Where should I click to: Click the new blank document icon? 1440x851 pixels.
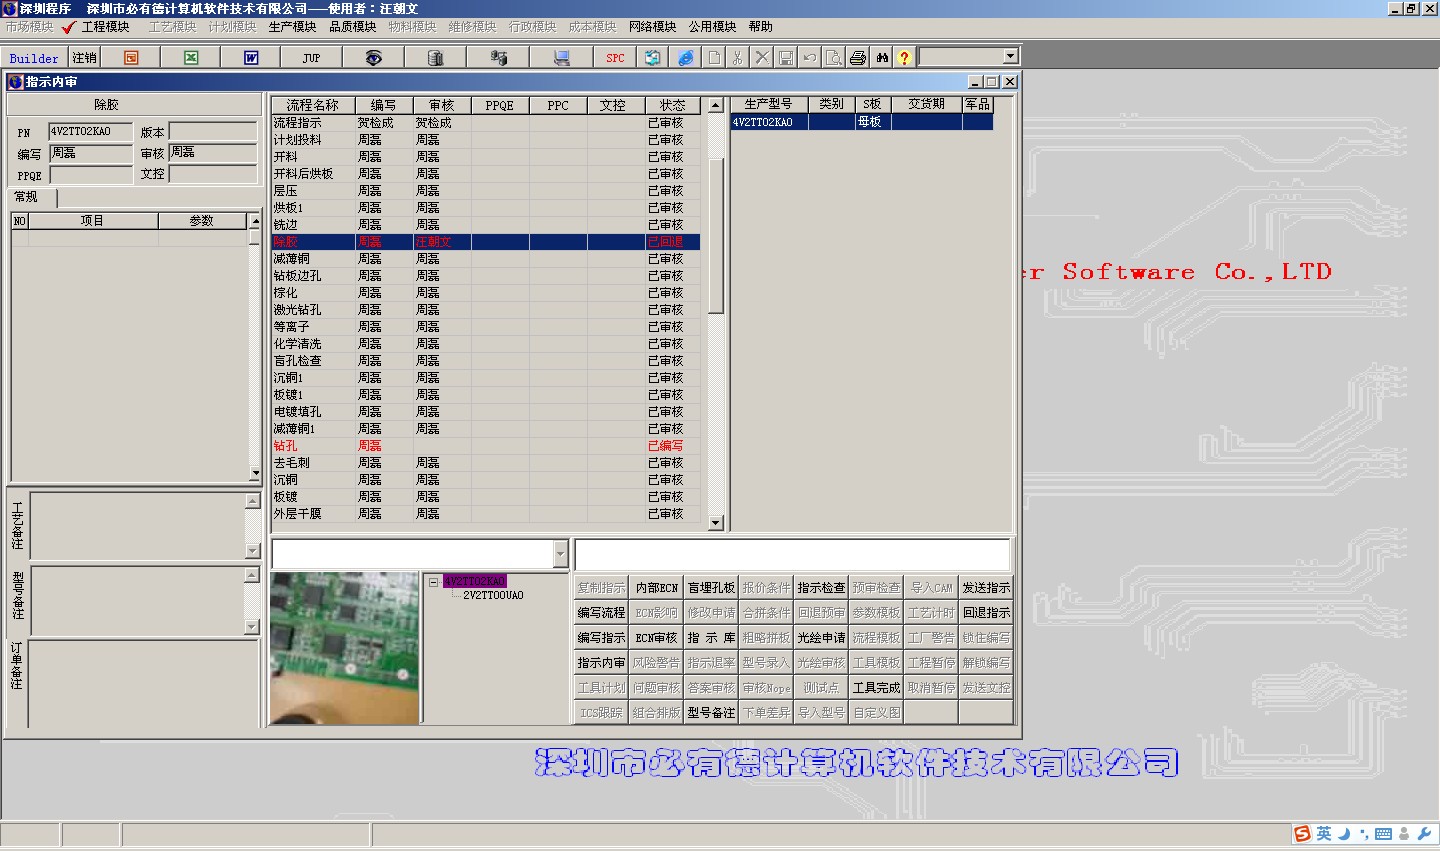coord(714,58)
